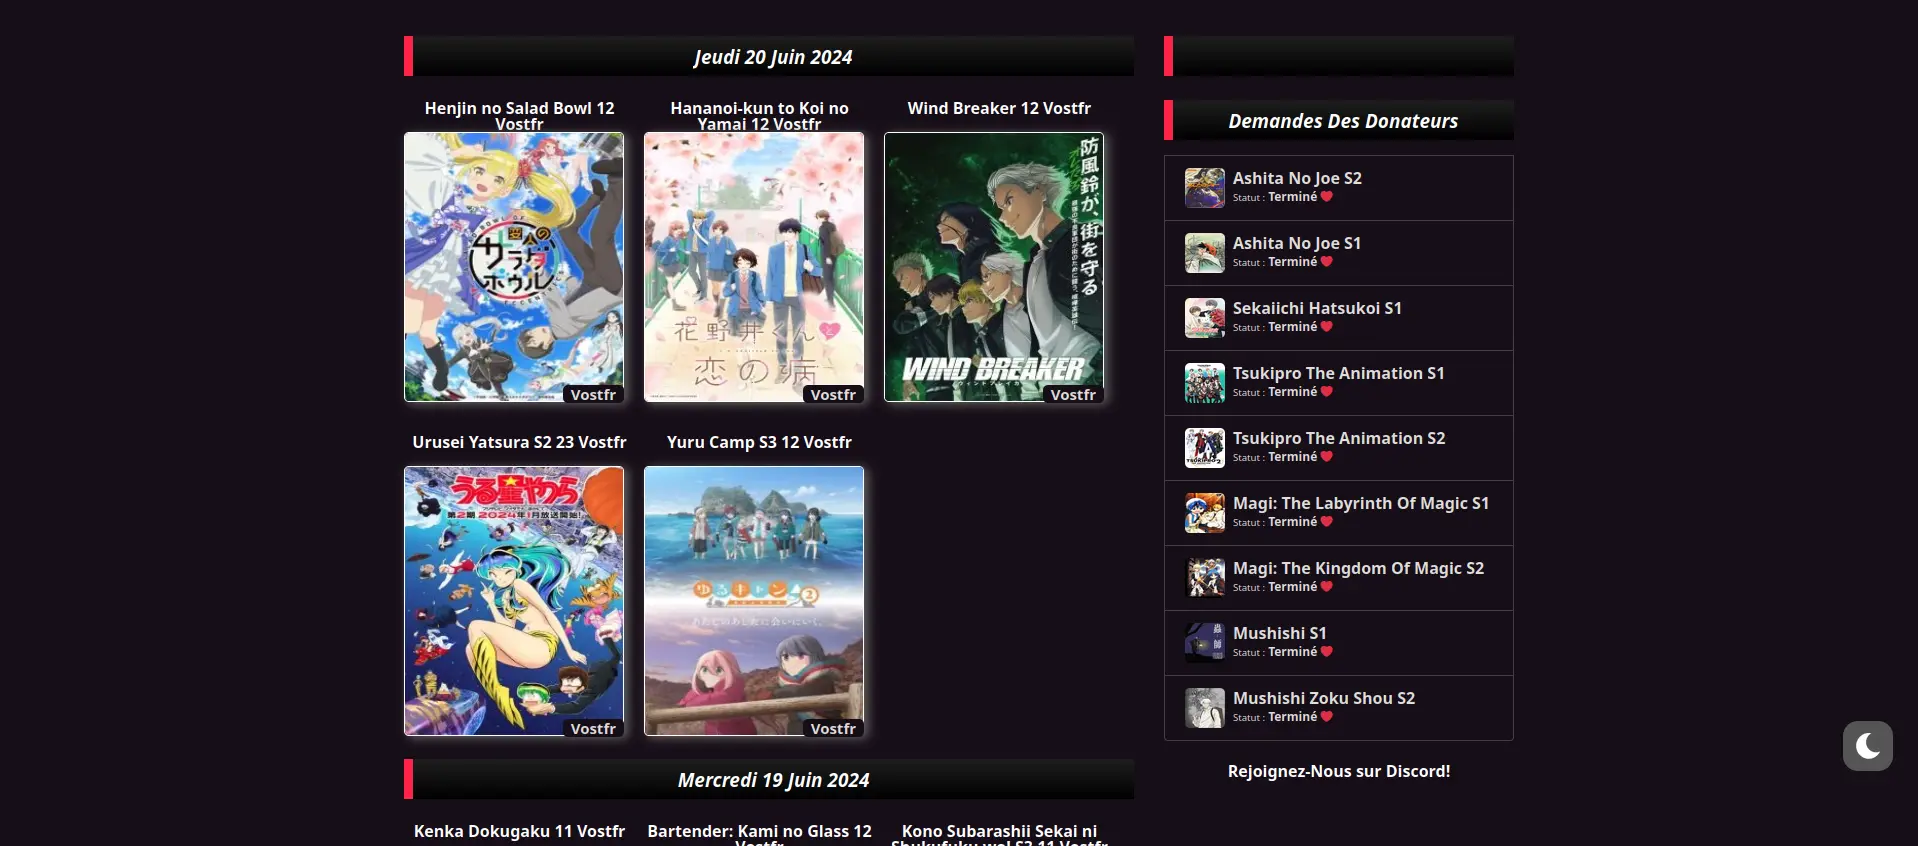Click the Terminé status under Mushishi S1
Image resolution: width=1918 pixels, height=846 pixels.
1293,652
